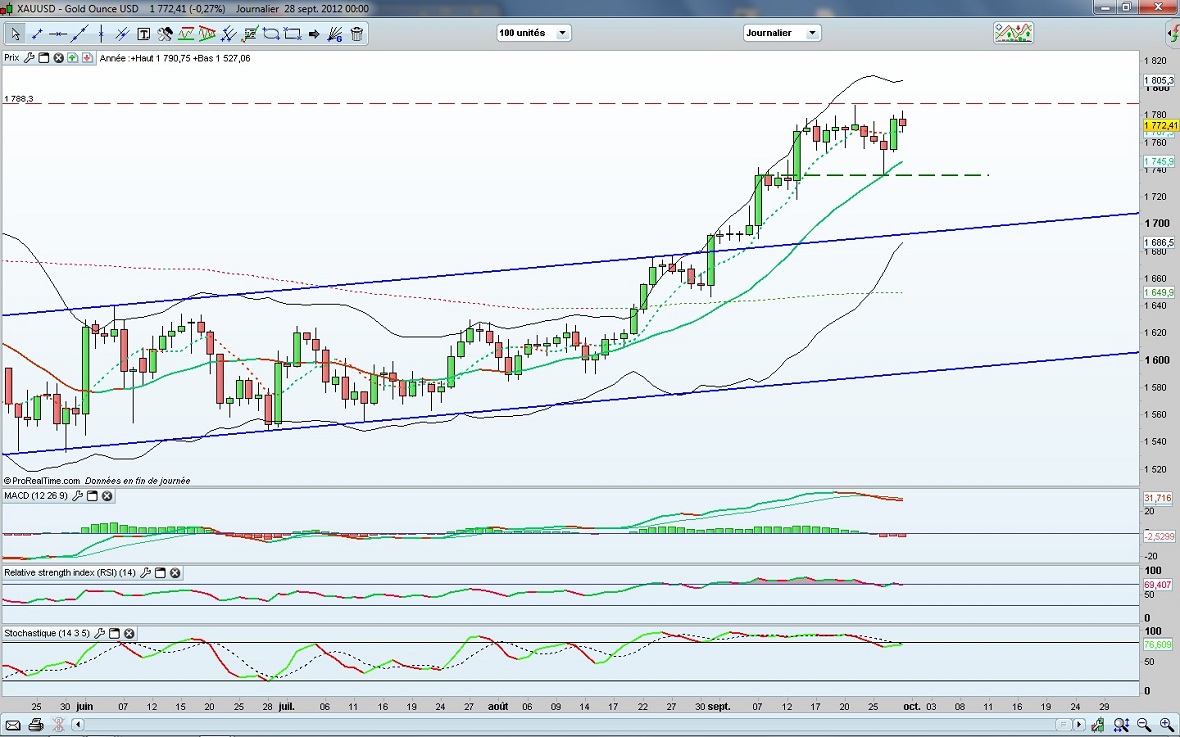The image size is (1180, 737).
Task: Click the trash icon to delete objects
Action: coord(356,34)
